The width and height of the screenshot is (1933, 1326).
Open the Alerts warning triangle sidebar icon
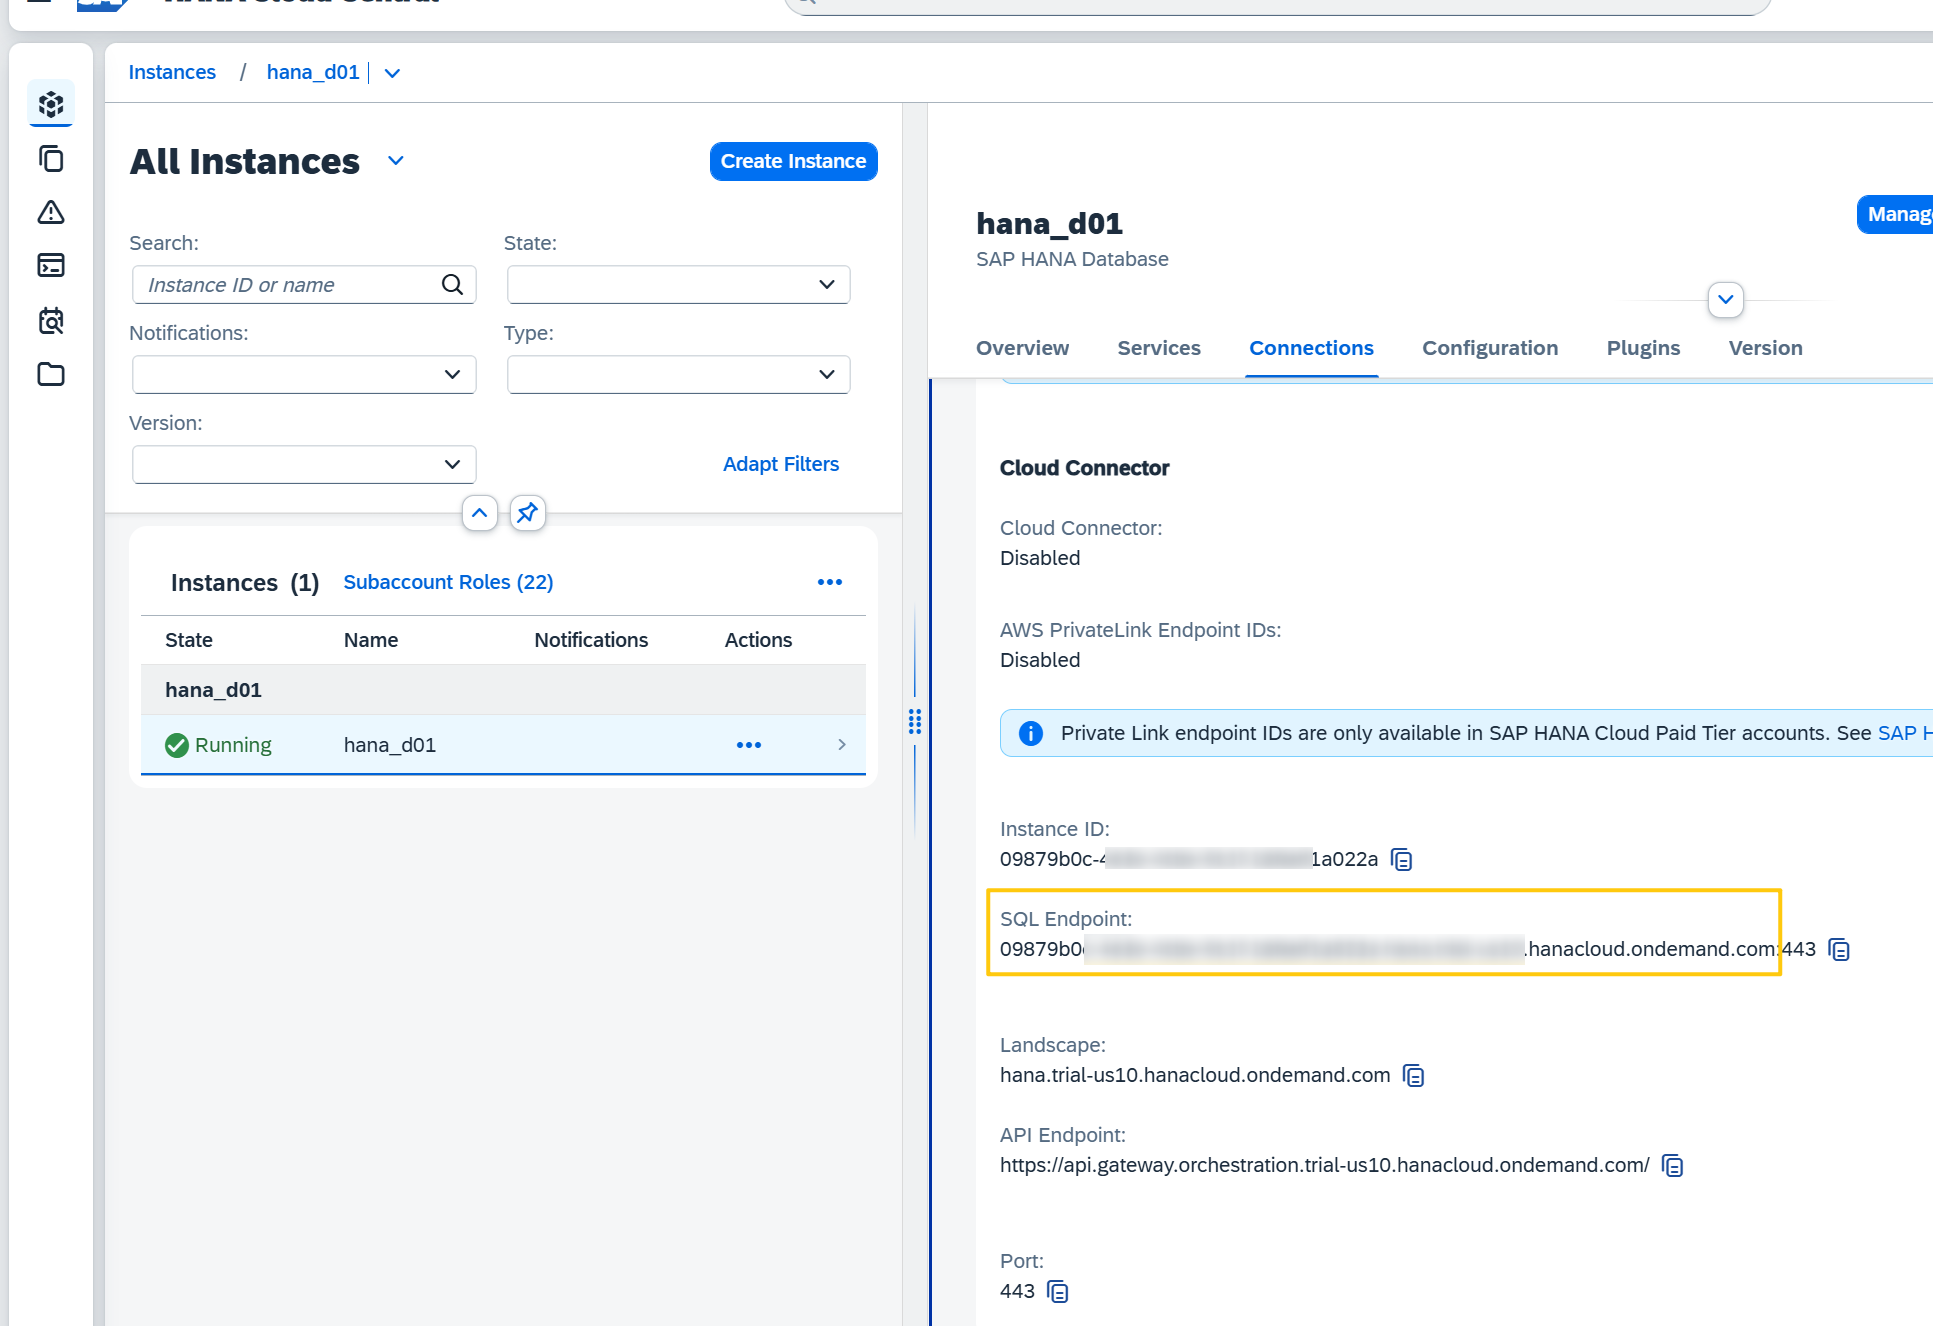51,212
